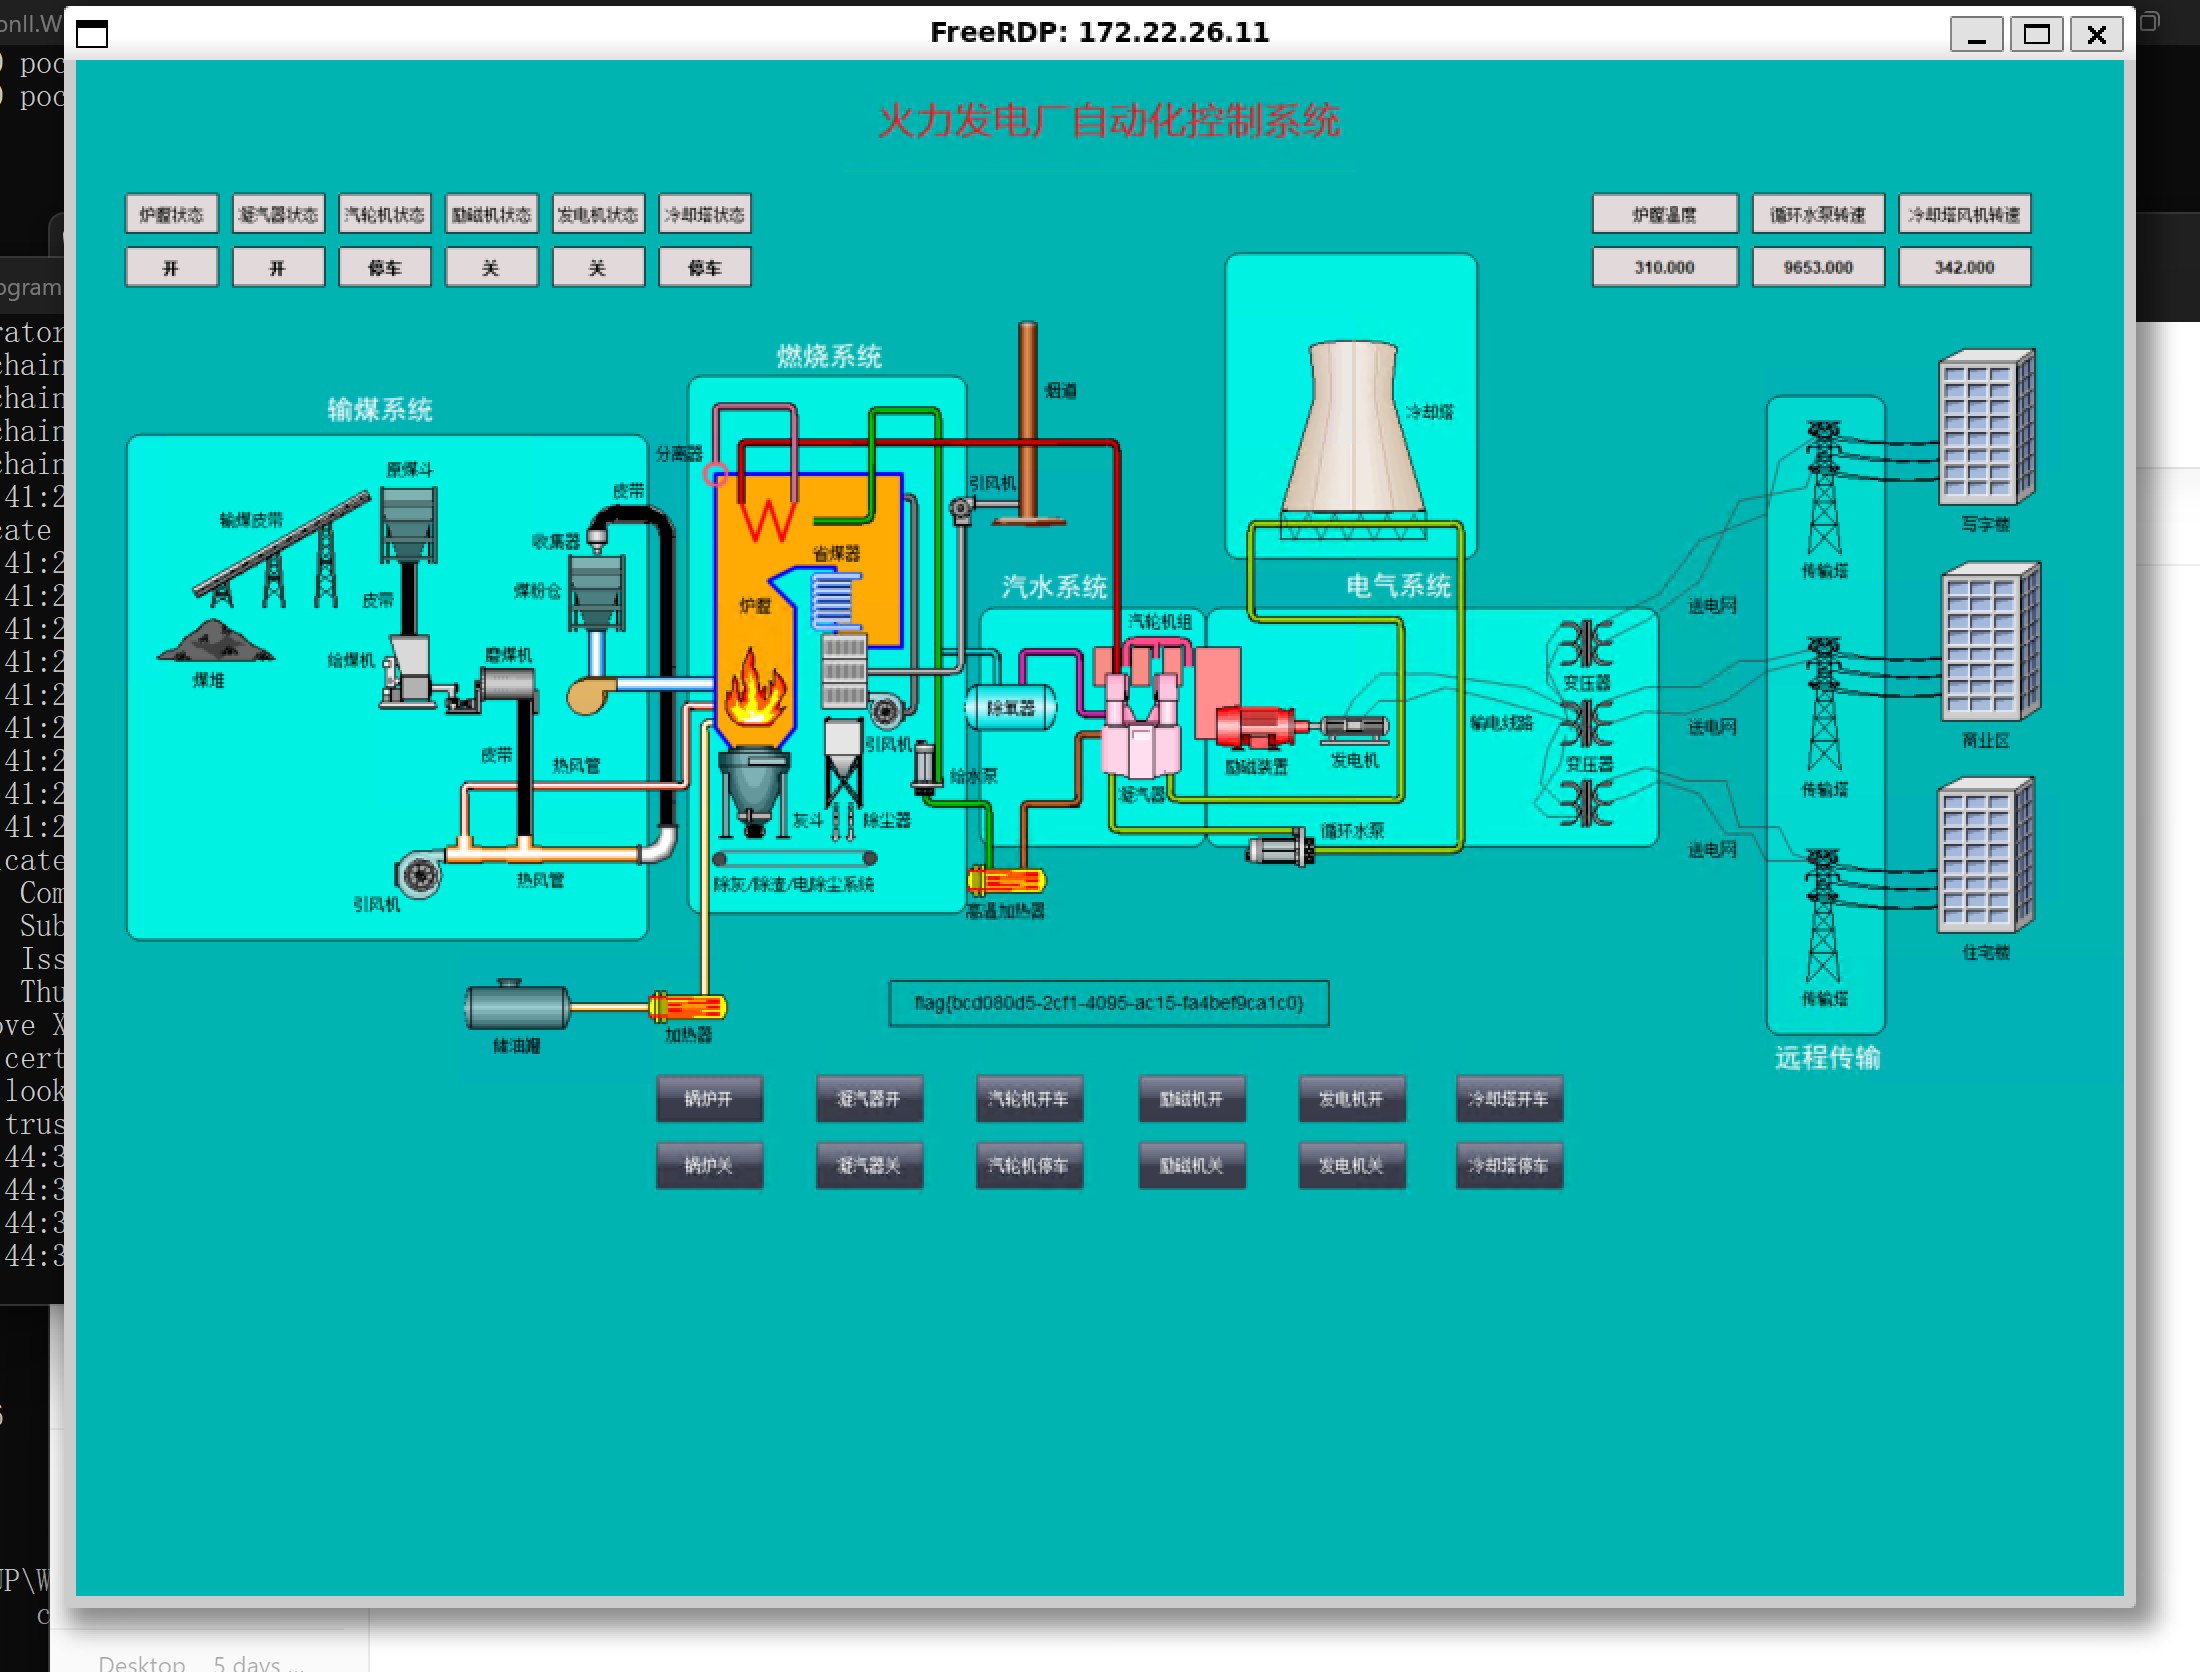Click the cooling tower graphic
Viewport: 2200px width, 1672px height.
[1352, 428]
